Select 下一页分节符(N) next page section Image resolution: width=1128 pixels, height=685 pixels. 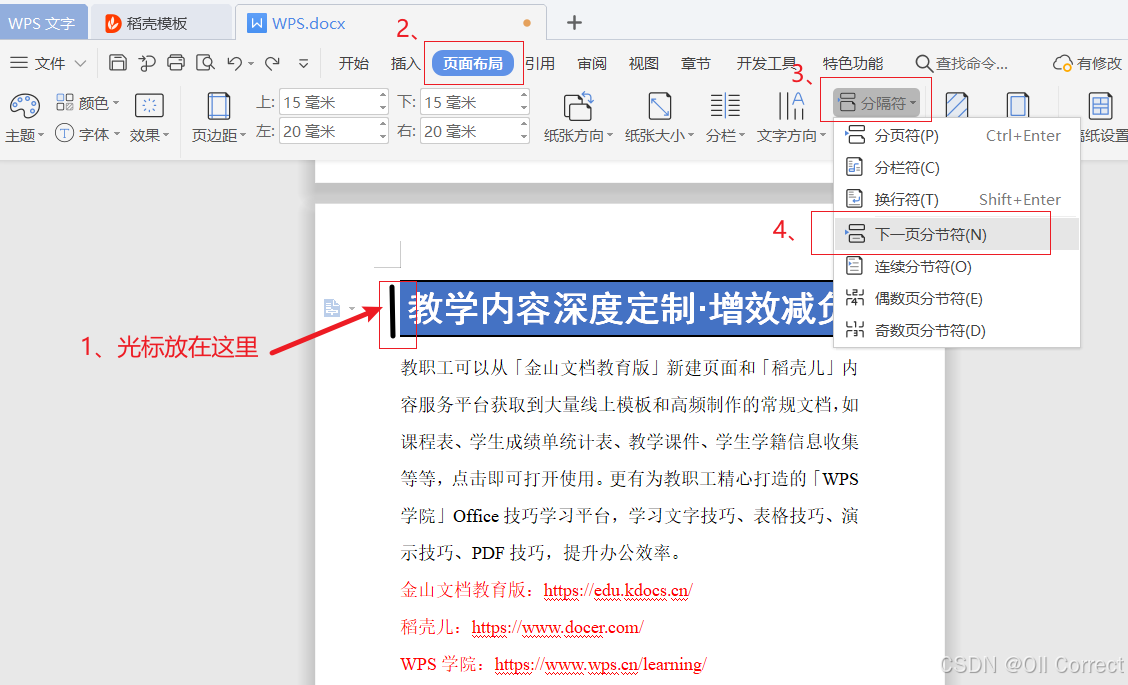pyautogui.click(x=956, y=235)
